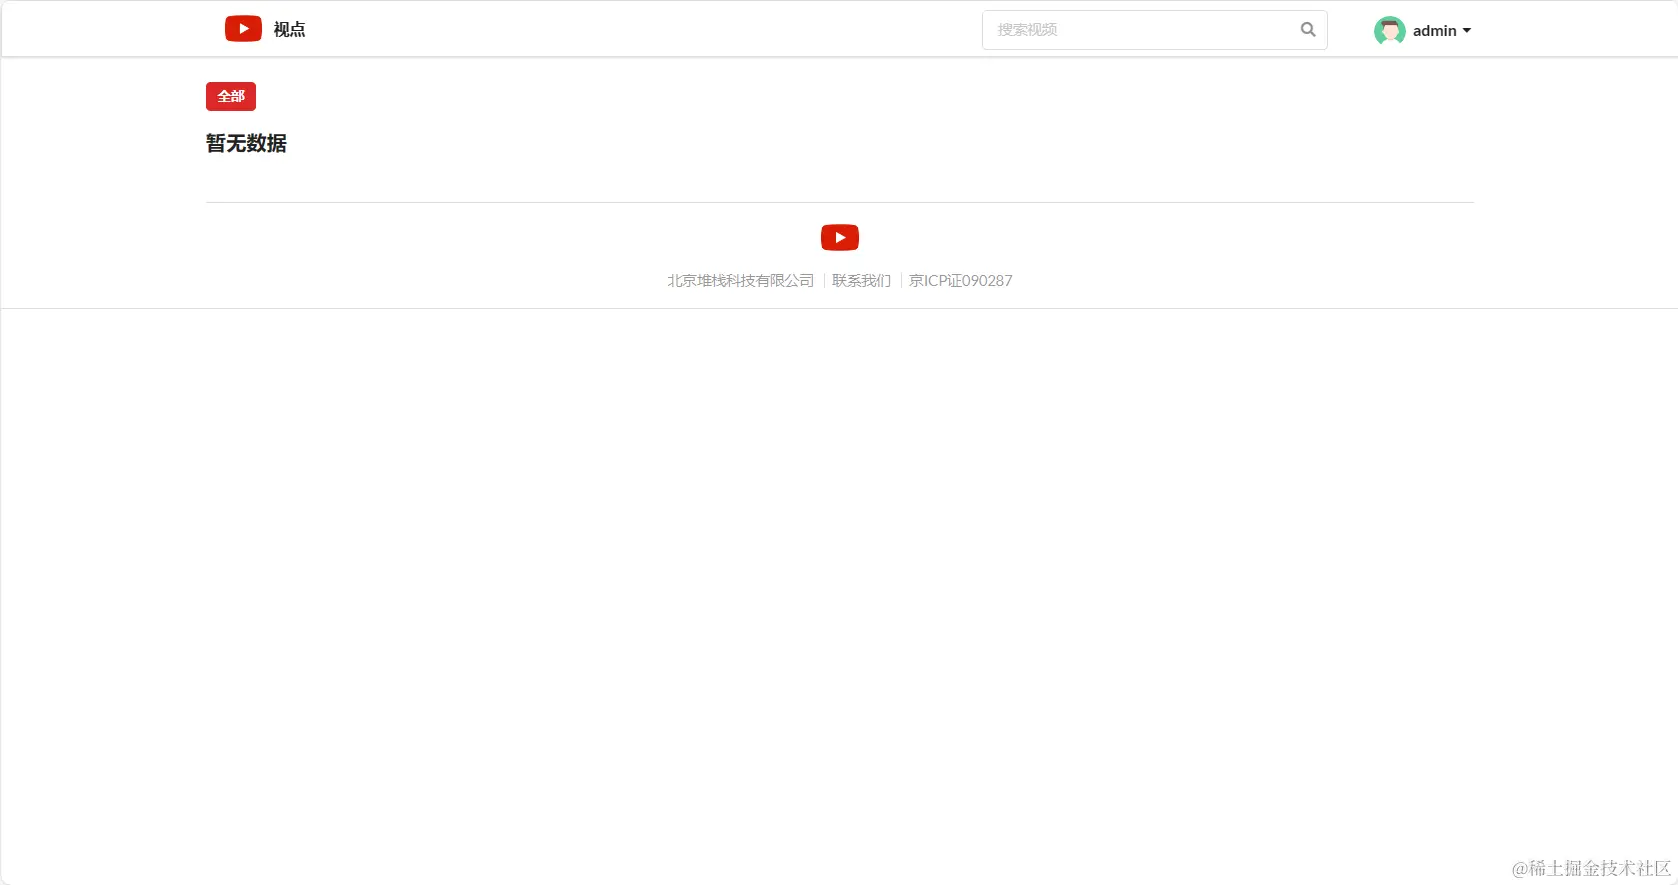Click the 暂无数据 message text
Viewport: 1678px width, 885px height.
[246, 143]
